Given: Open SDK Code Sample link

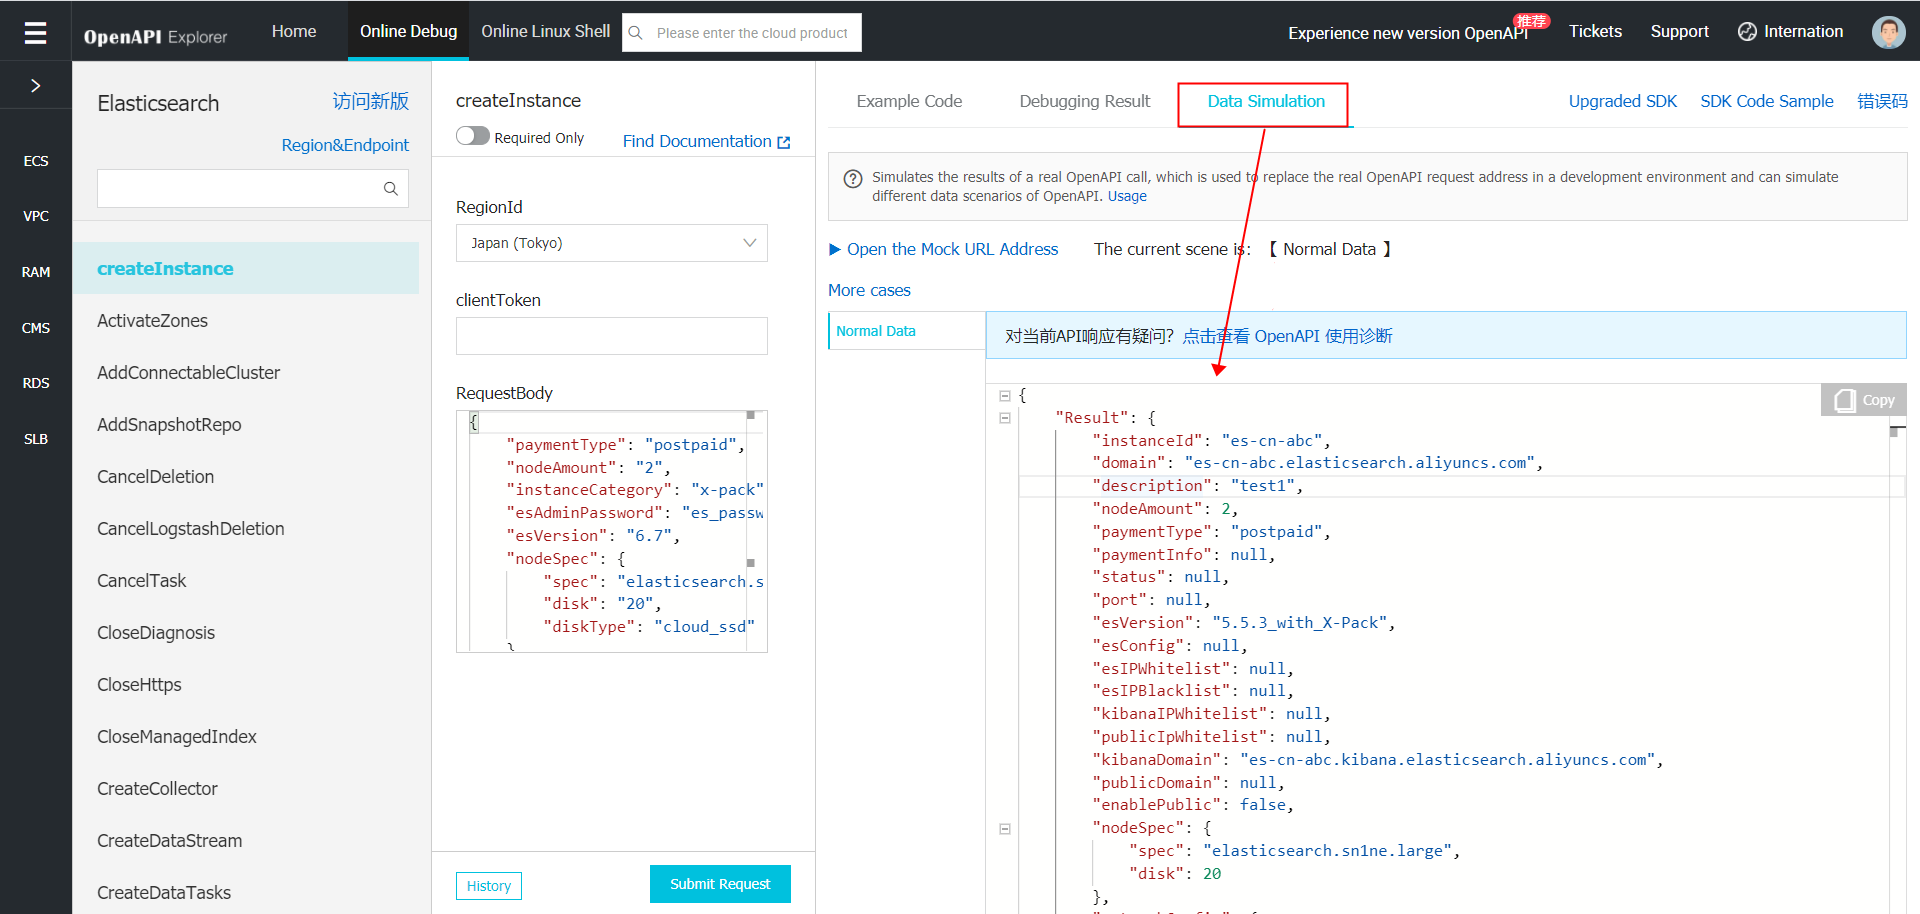Looking at the screenshot, I should click(x=1767, y=101).
